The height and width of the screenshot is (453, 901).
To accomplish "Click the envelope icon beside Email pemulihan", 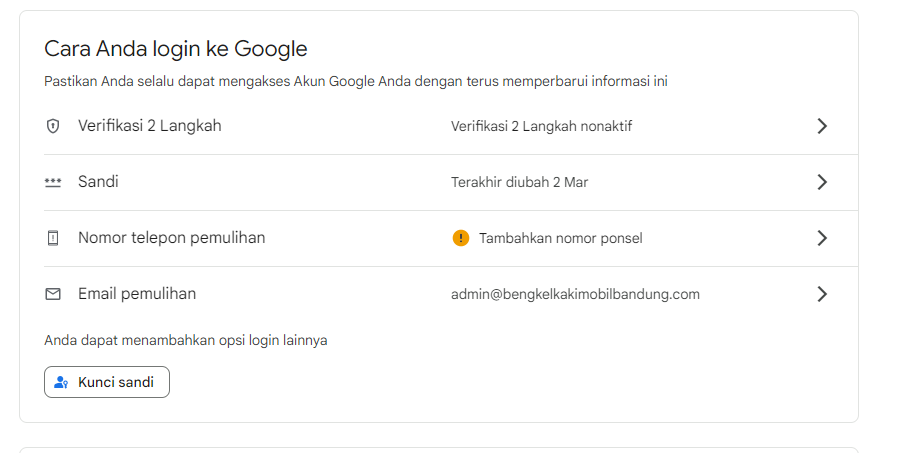I will [x=53, y=294].
